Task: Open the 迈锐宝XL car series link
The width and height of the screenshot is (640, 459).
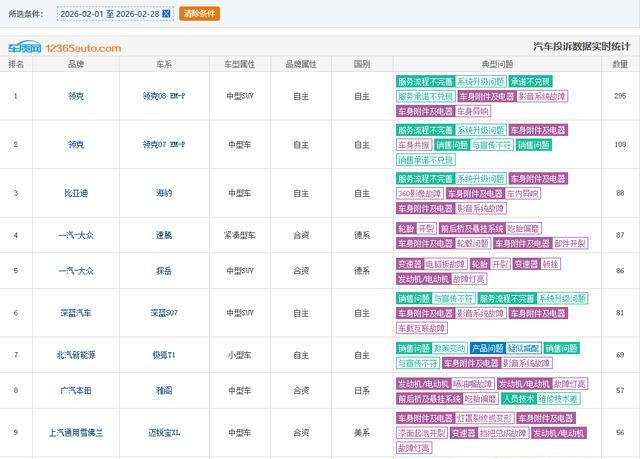Action: pos(163,432)
